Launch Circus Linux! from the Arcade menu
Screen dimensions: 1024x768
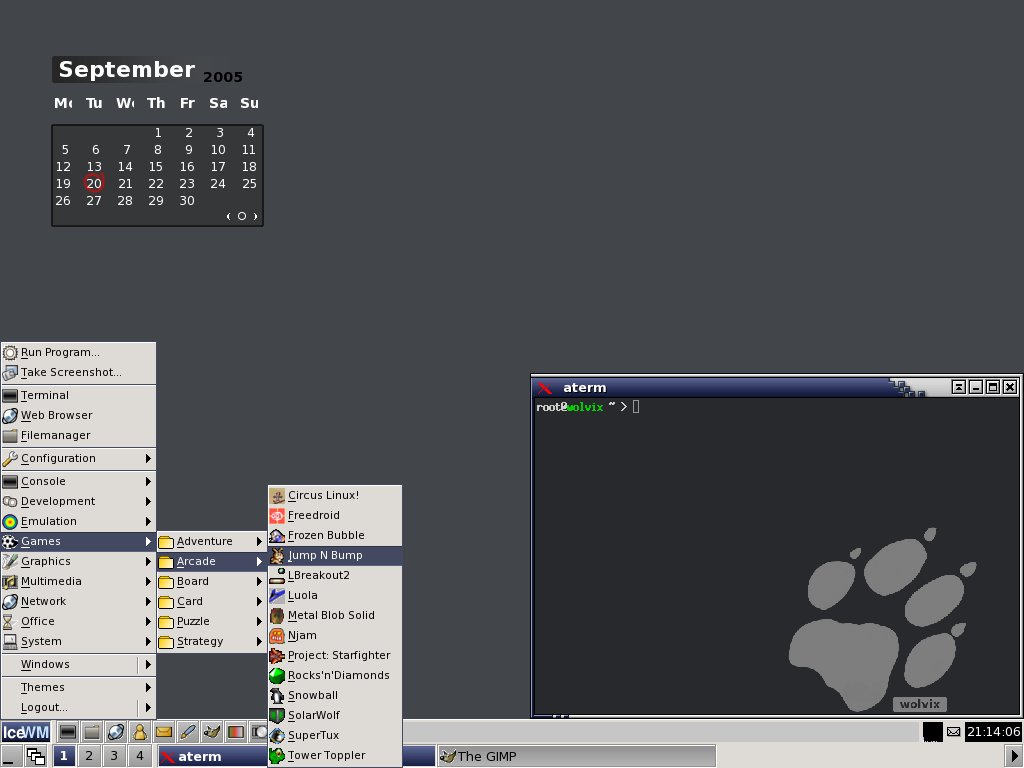pyautogui.click(x=334, y=495)
